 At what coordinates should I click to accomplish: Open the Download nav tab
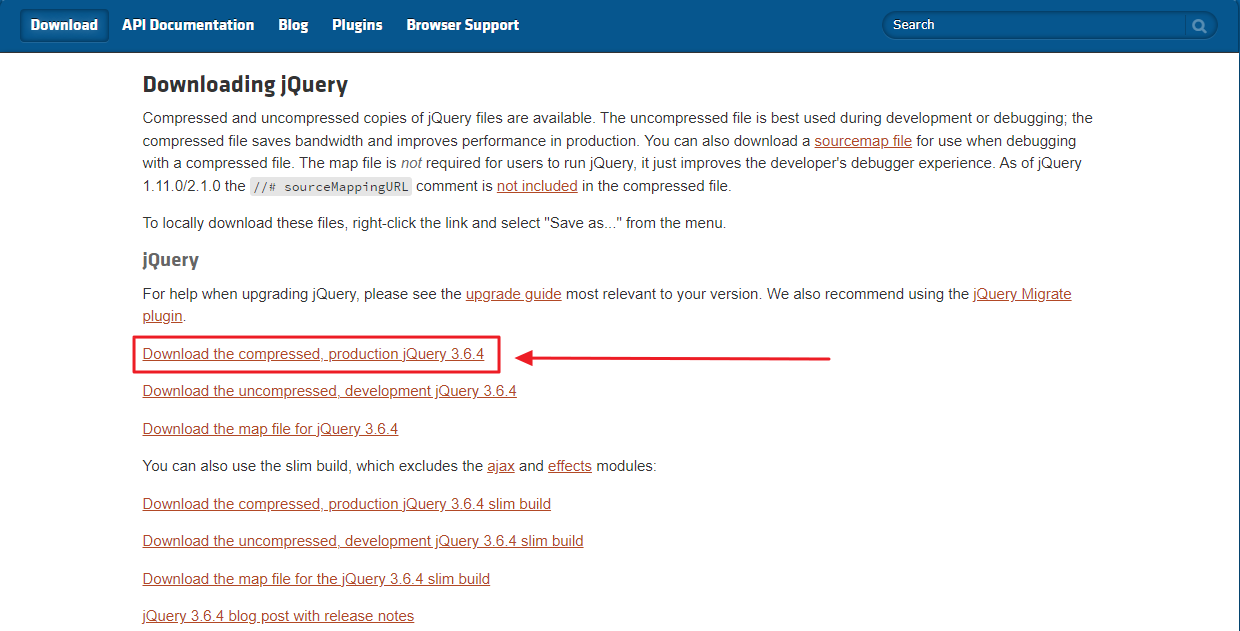click(x=64, y=25)
